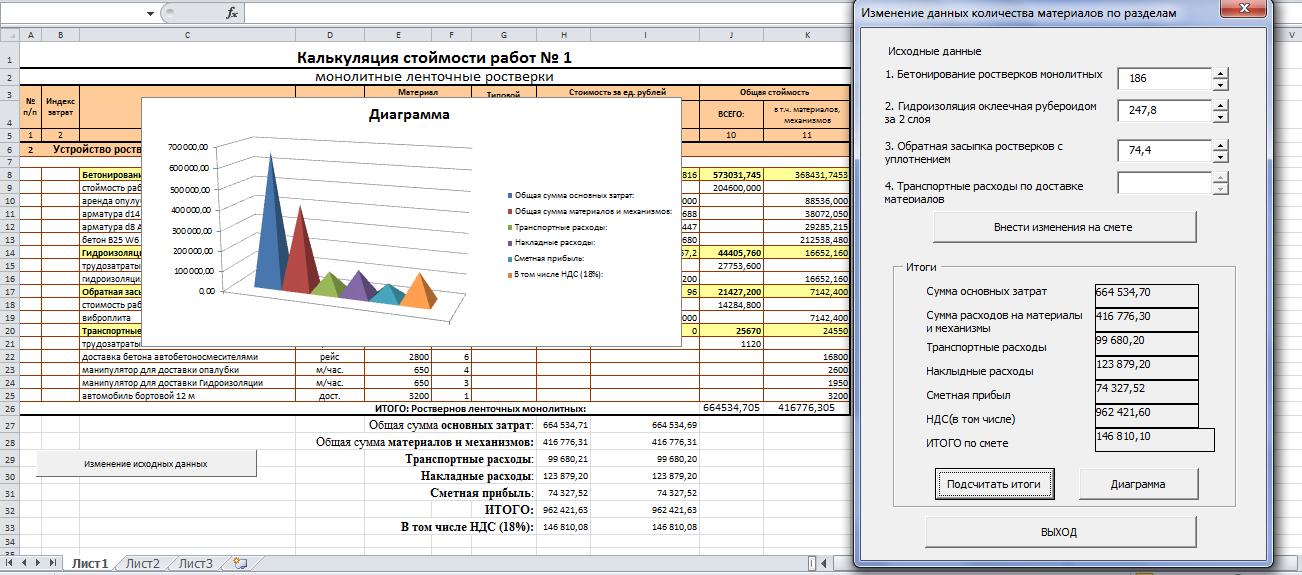
Task: Click cell манипулятор для доставки опалубки
Action: (x=188, y=369)
